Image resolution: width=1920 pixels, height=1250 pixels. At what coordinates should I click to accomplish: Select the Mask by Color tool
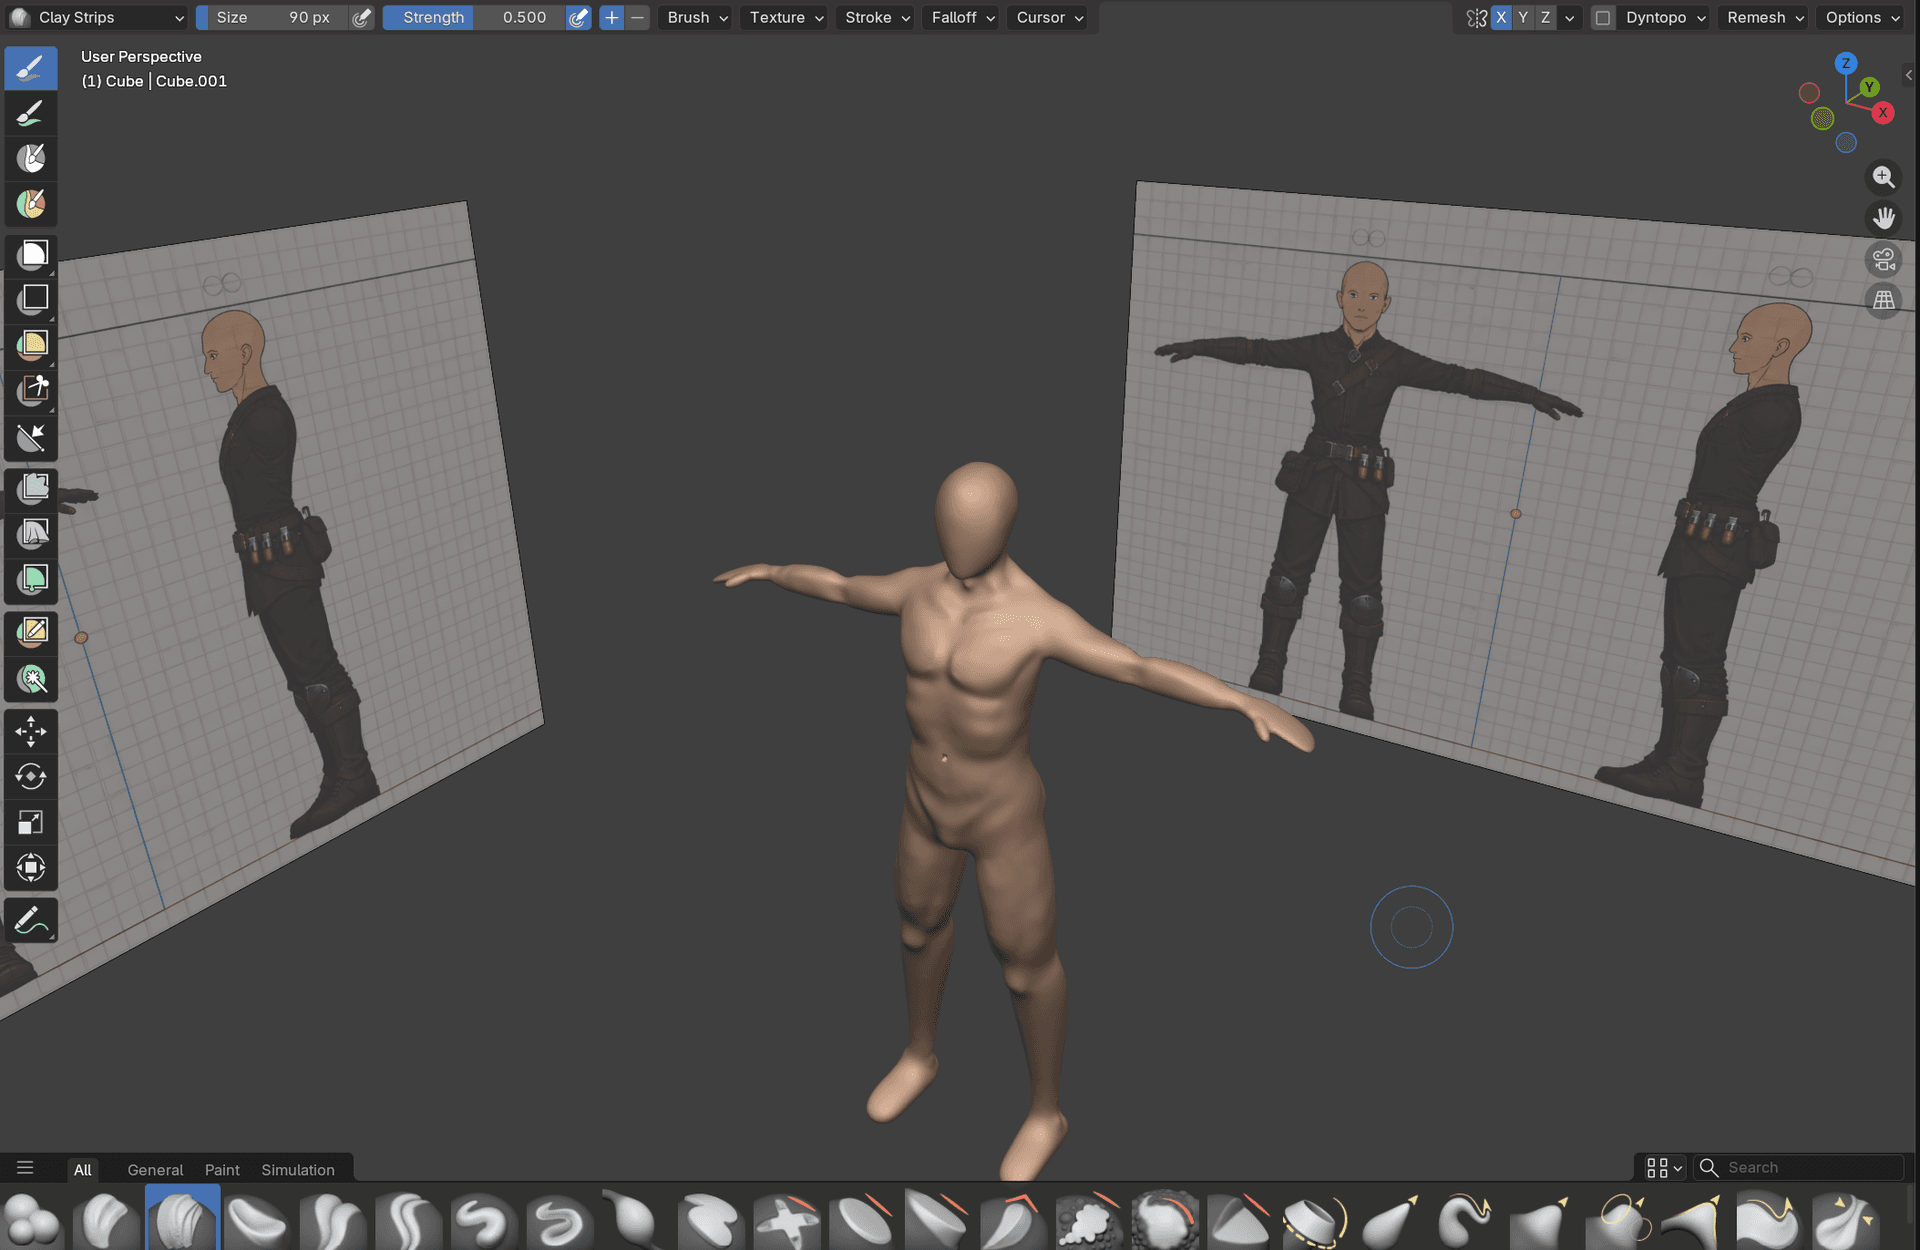point(31,680)
